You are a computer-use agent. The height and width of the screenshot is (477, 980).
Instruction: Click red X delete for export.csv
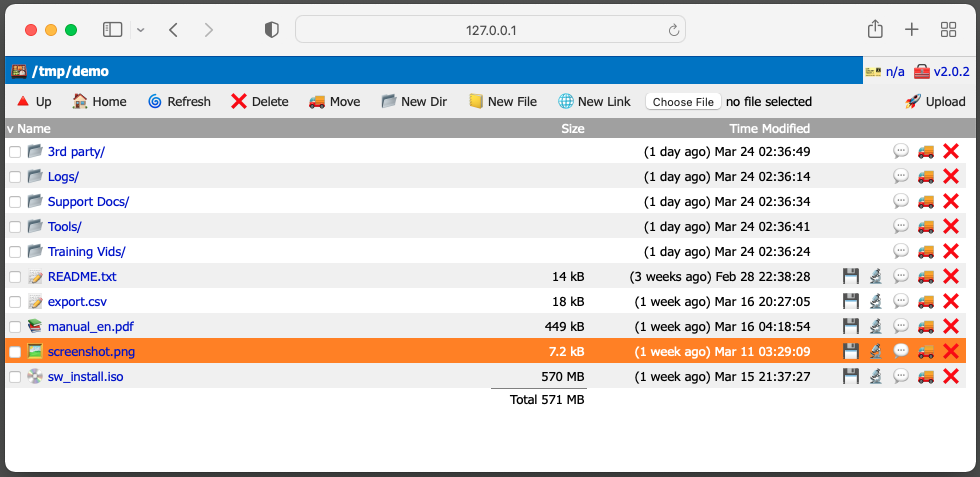951,301
